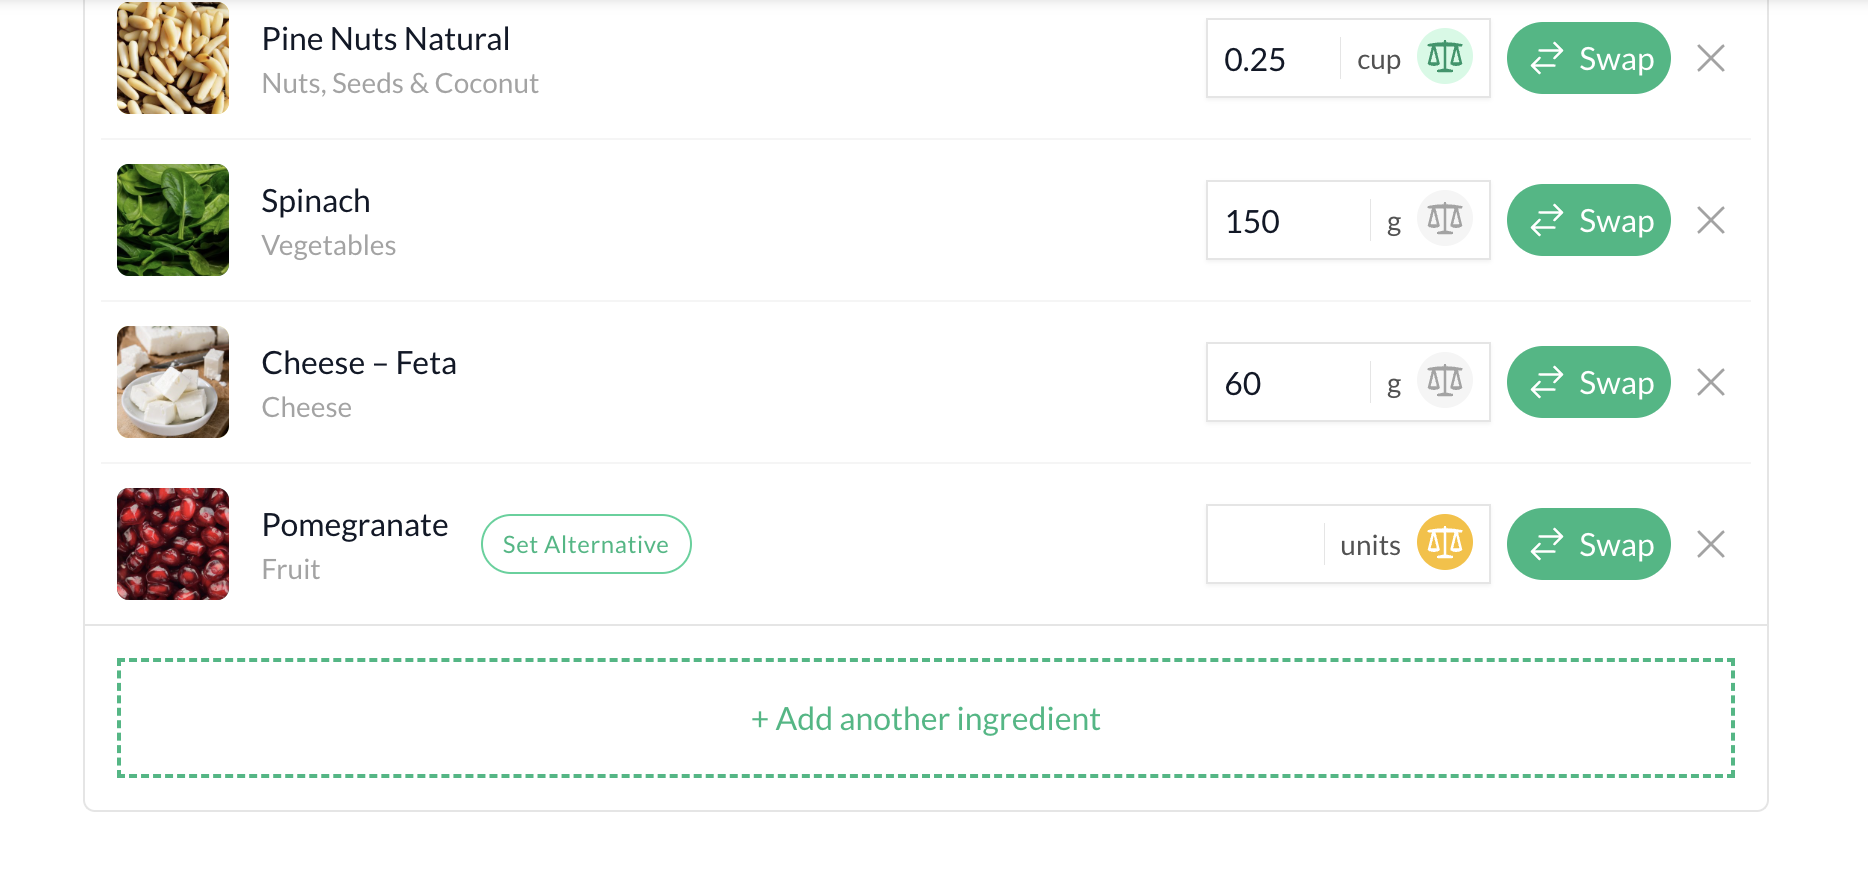The height and width of the screenshot is (878, 1868).
Task: Click the green scale icon for Pine Nuts
Action: point(1444,57)
